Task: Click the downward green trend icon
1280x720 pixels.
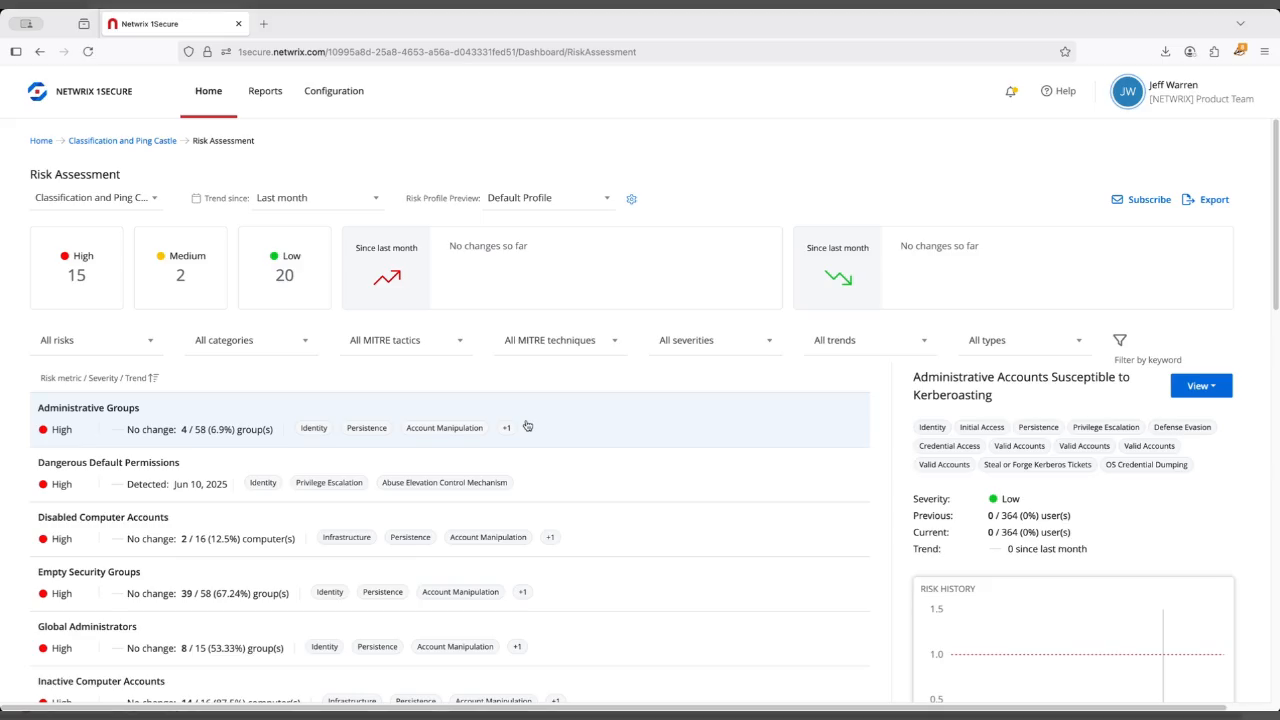Action: [x=838, y=278]
